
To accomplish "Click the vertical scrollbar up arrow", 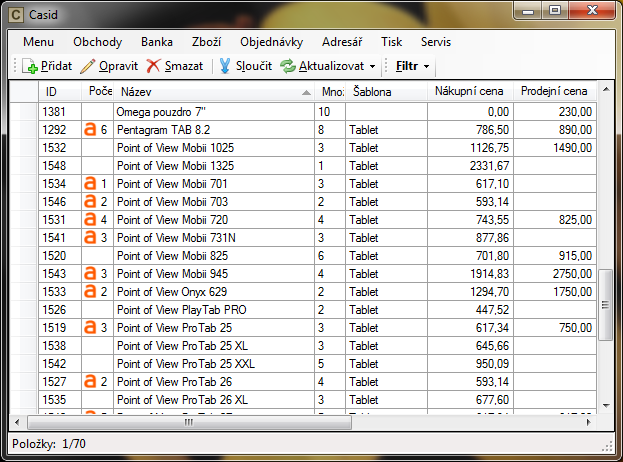I will 606,89.
